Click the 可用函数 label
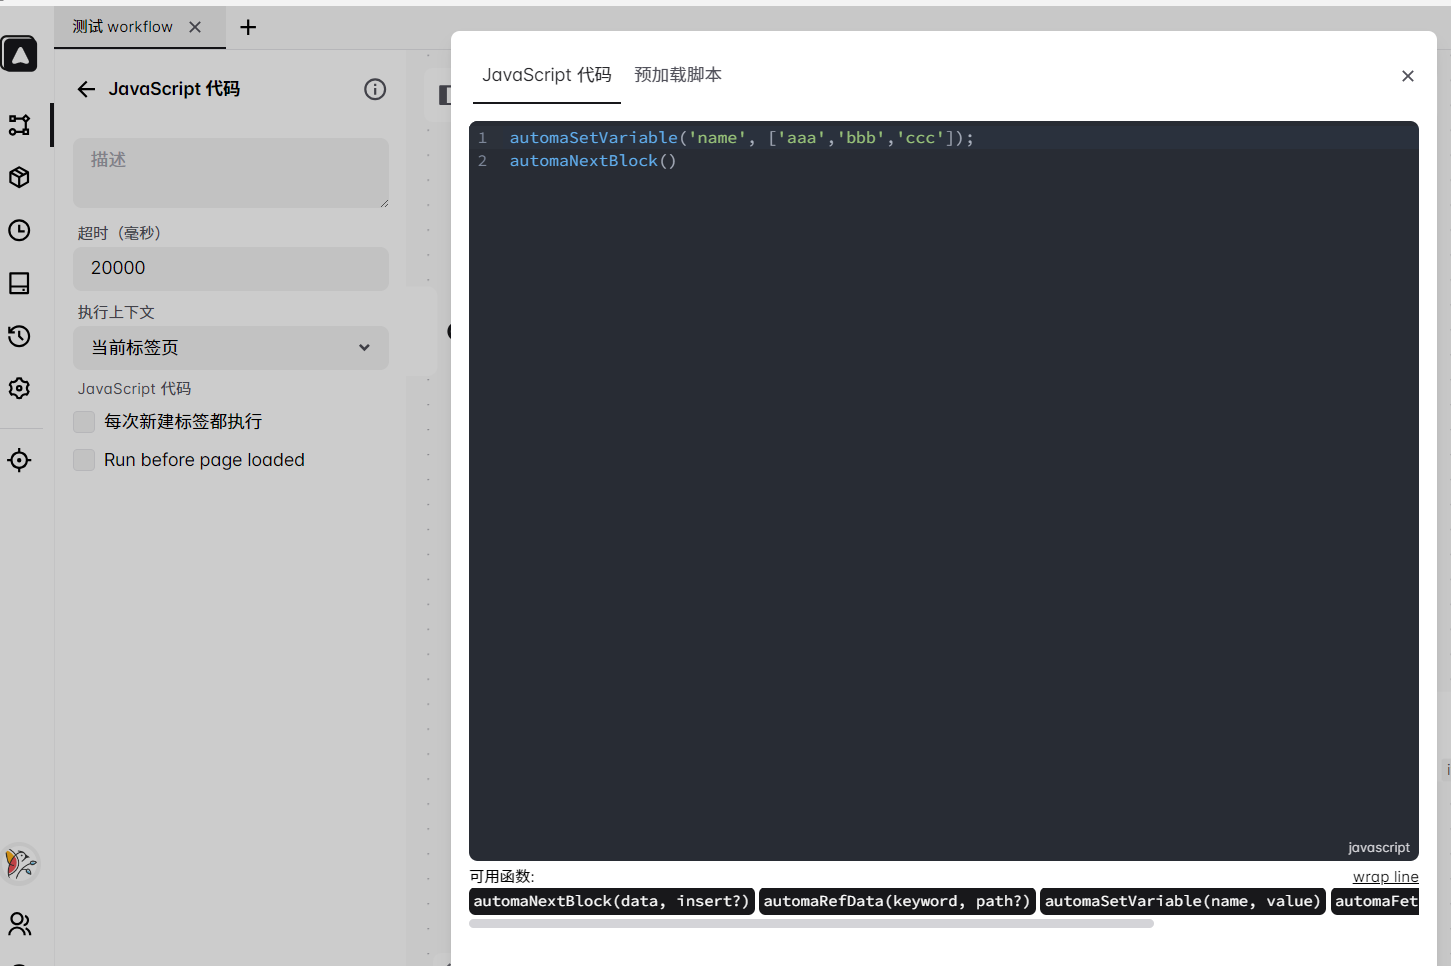Screen dimensions: 1451x966 [502, 876]
